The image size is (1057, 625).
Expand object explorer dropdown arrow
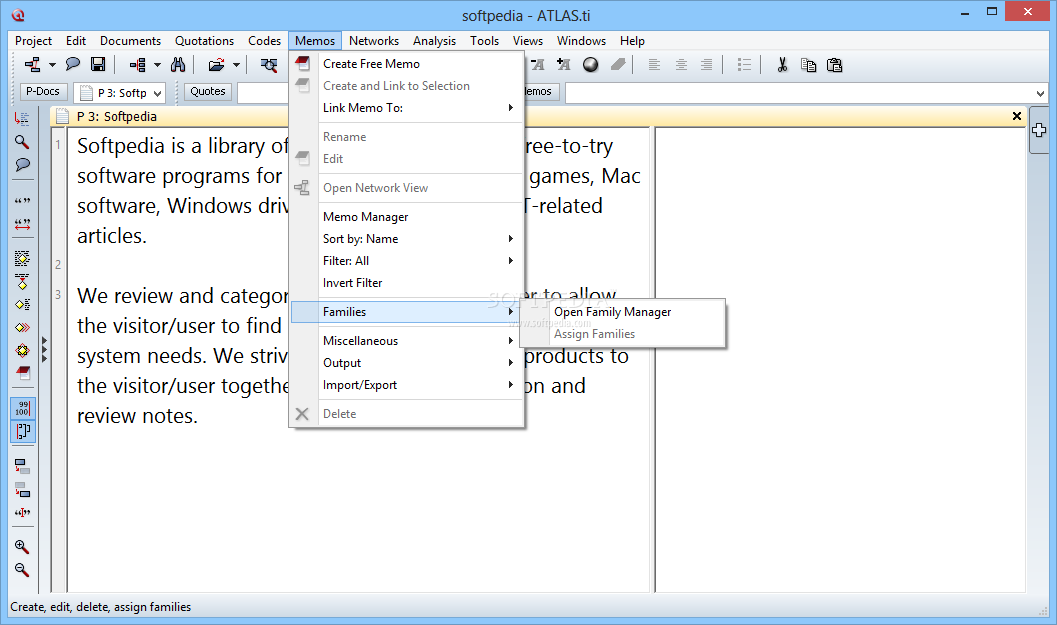[157, 65]
